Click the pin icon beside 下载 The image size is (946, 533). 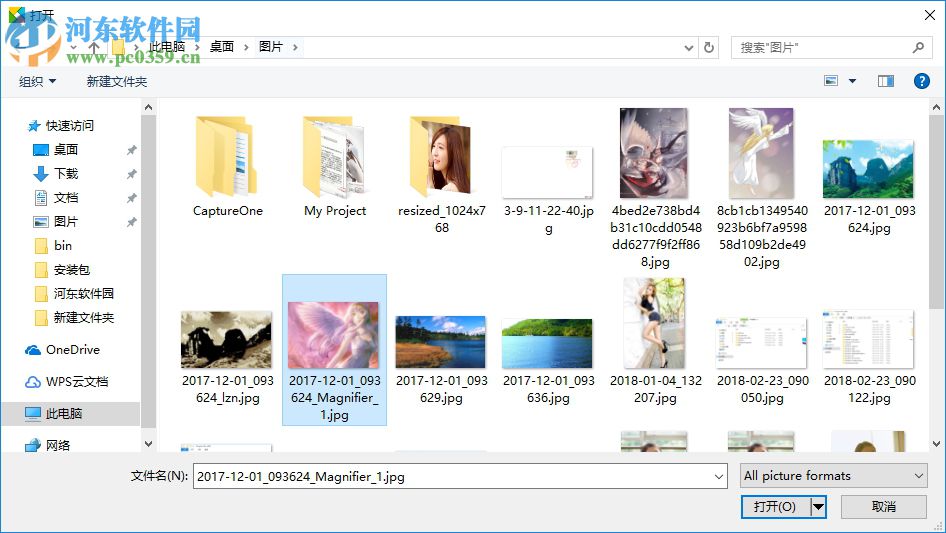pos(132,174)
